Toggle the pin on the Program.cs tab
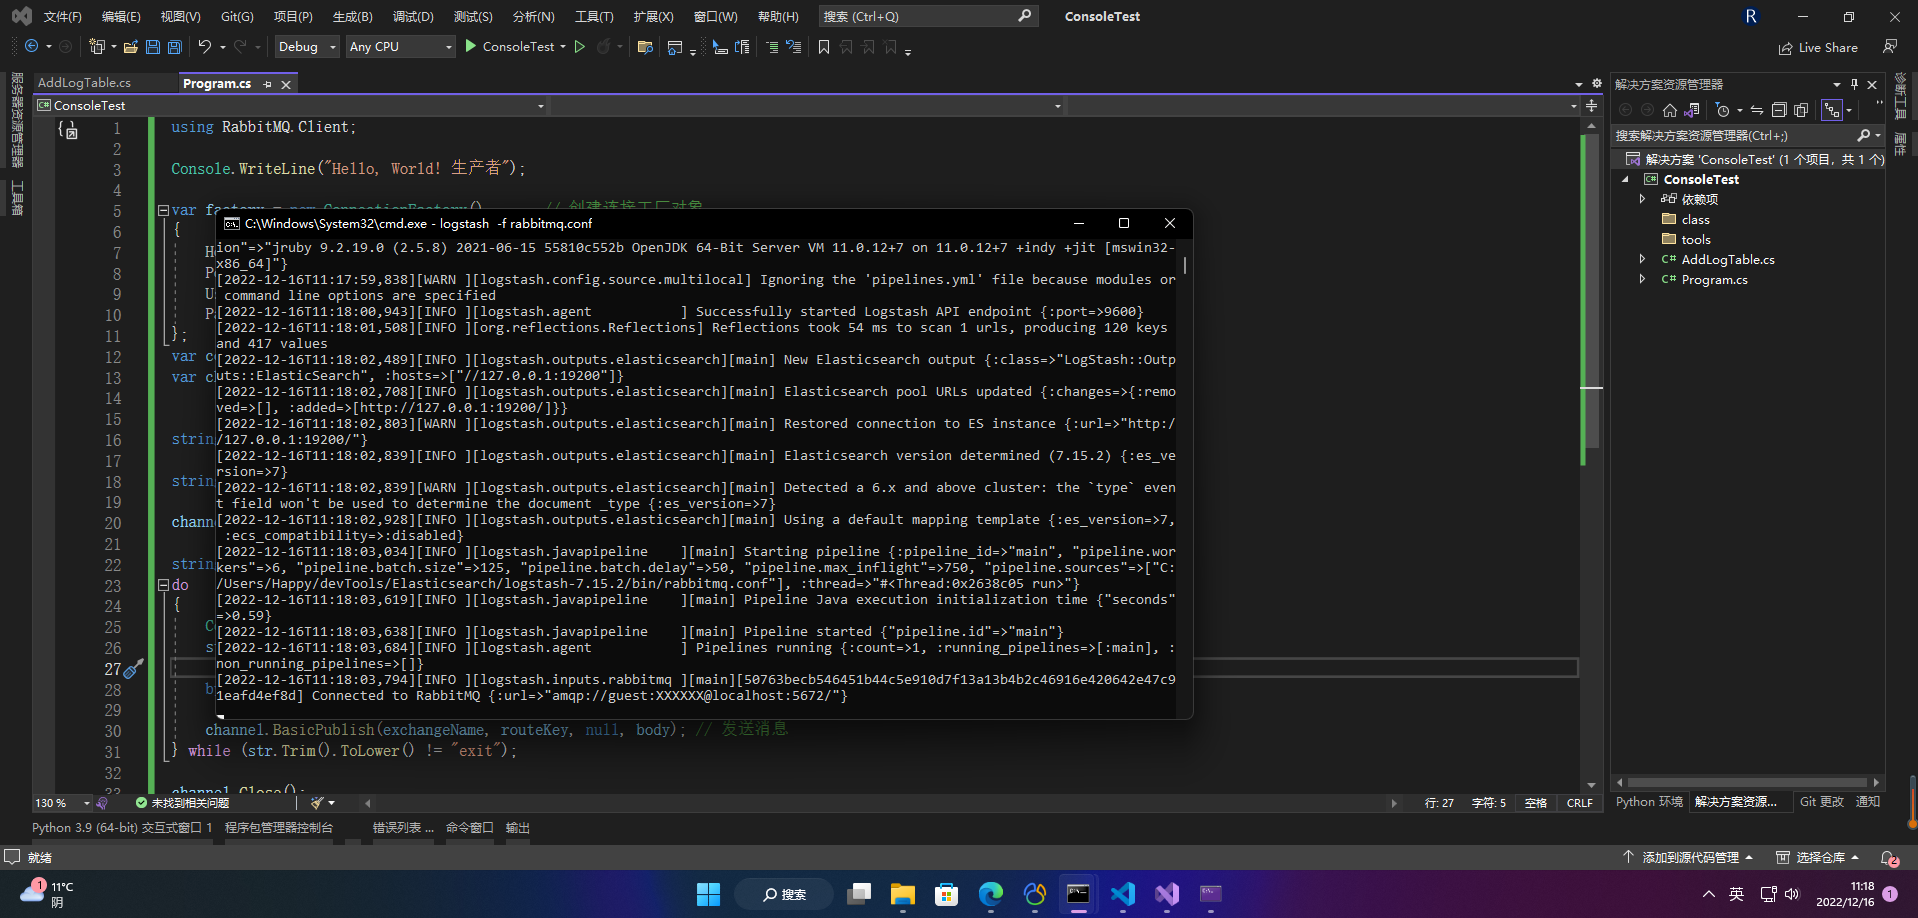Screen dimensions: 1918x918 tap(267, 84)
